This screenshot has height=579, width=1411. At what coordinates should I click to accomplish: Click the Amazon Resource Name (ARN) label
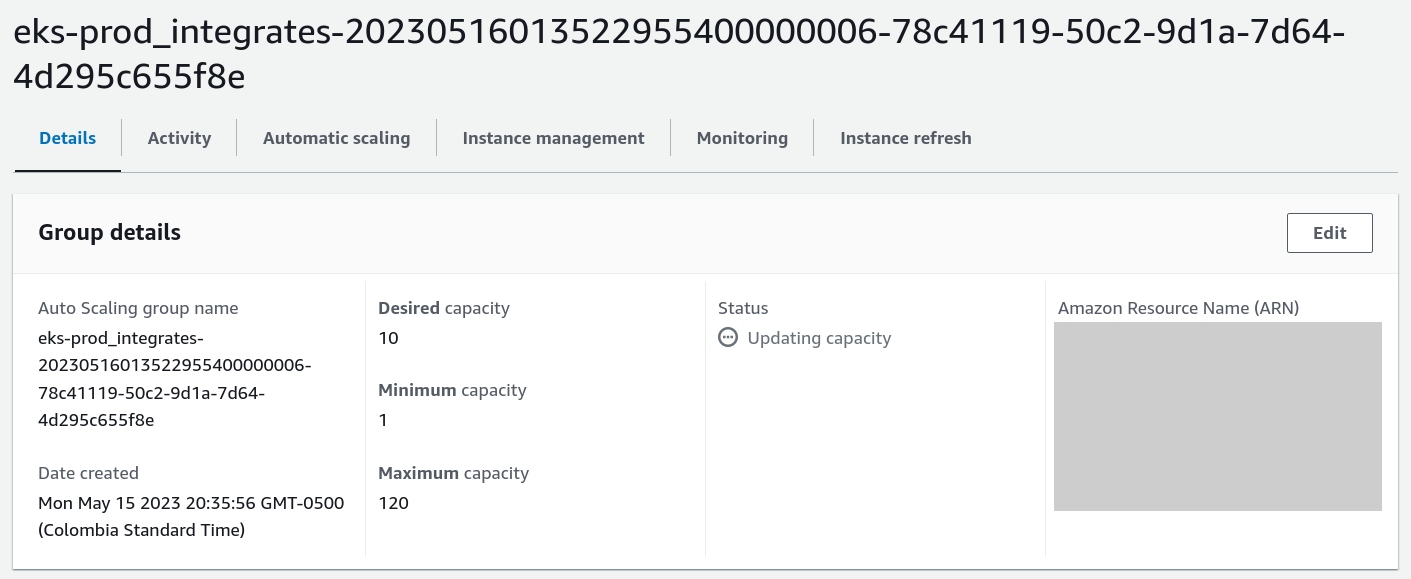(1178, 308)
